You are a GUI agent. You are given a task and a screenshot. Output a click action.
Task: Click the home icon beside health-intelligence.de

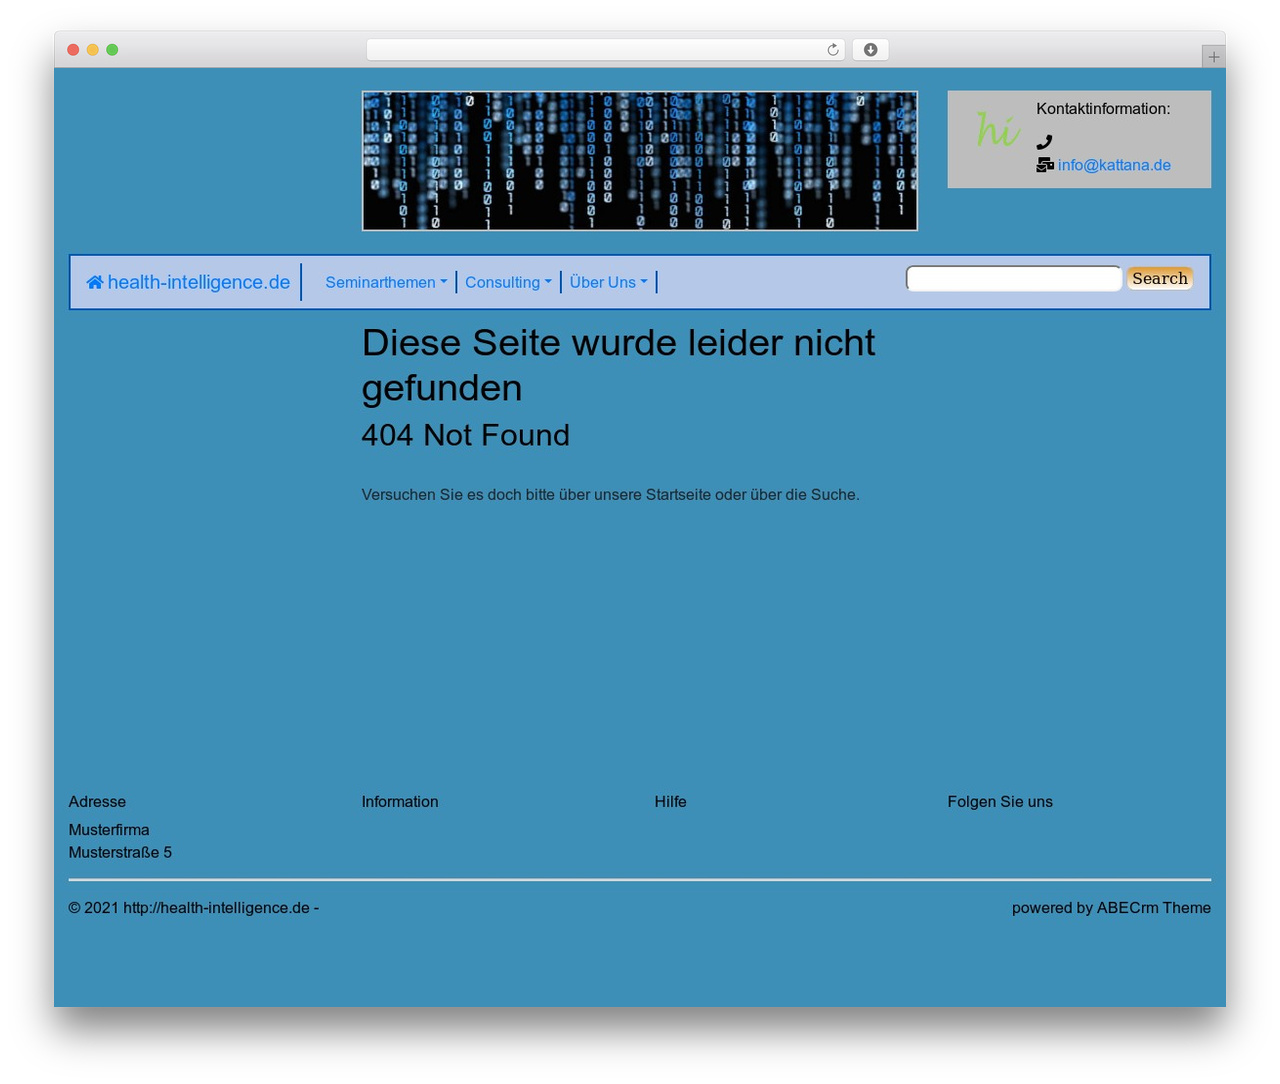[95, 283]
